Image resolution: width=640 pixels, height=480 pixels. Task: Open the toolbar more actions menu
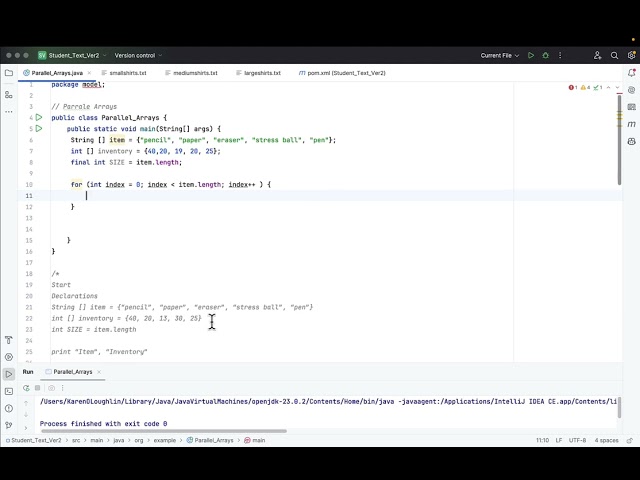(560, 56)
